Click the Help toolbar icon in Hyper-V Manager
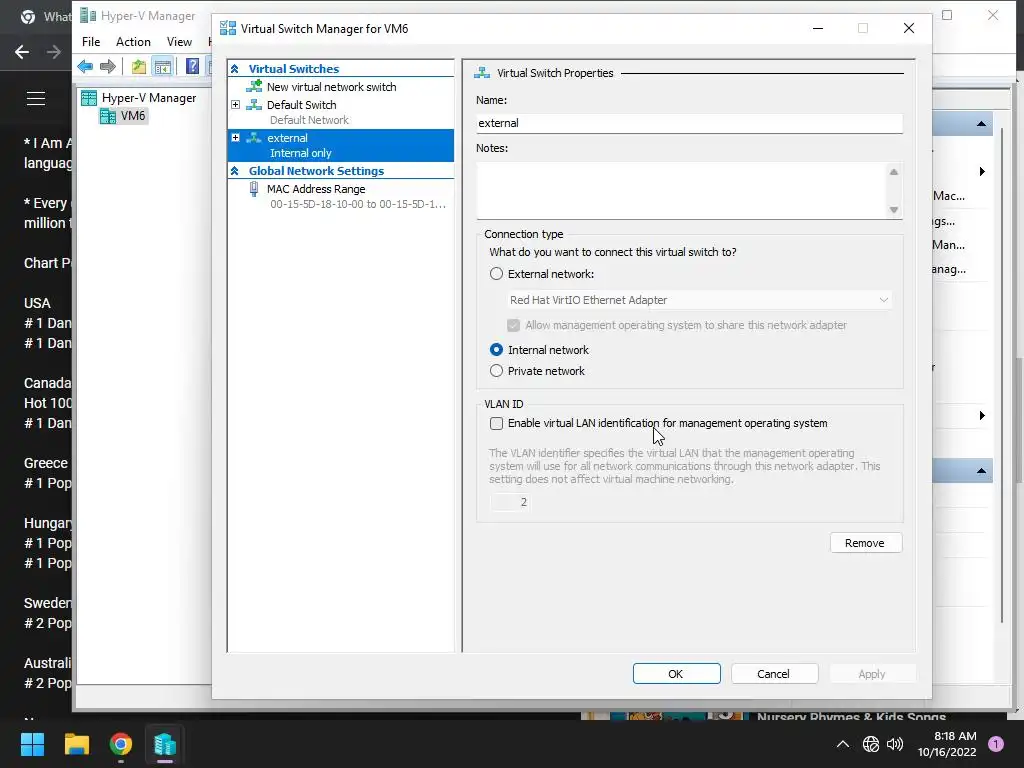Image resolution: width=1024 pixels, height=768 pixels. (193, 66)
